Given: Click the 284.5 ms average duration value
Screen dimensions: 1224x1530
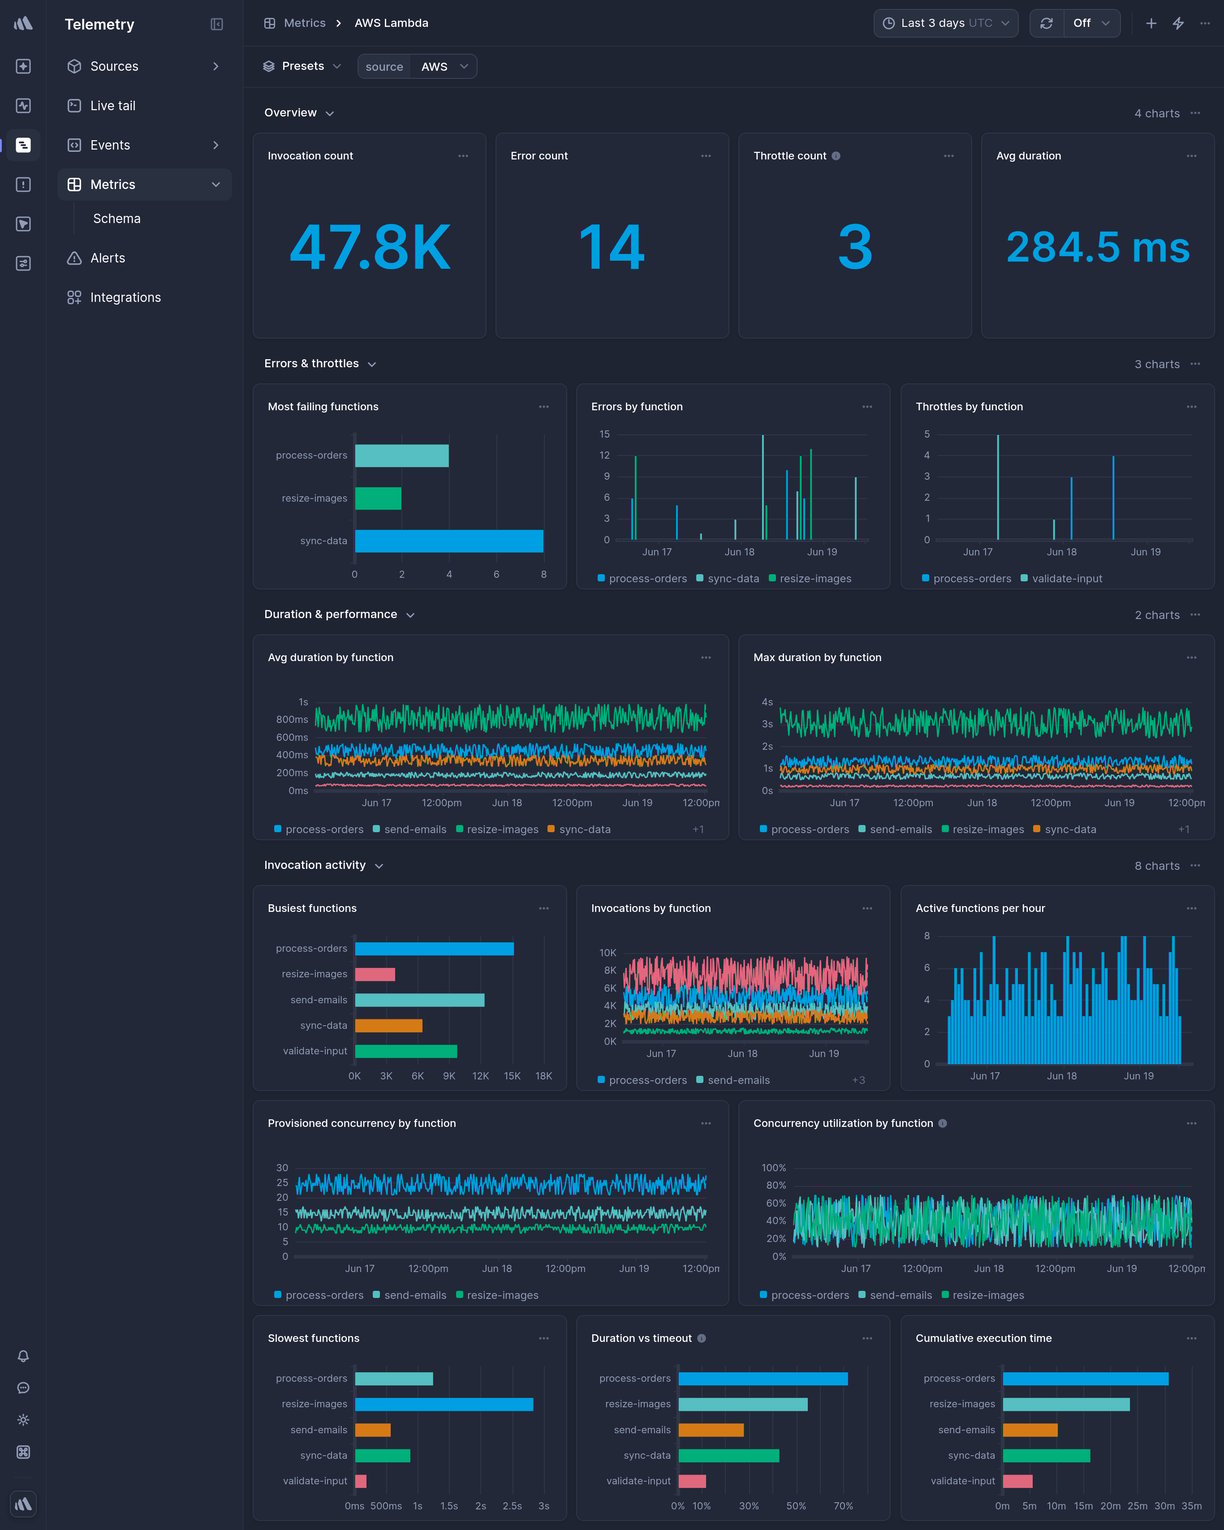Looking at the screenshot, I should click(1098, 247).
